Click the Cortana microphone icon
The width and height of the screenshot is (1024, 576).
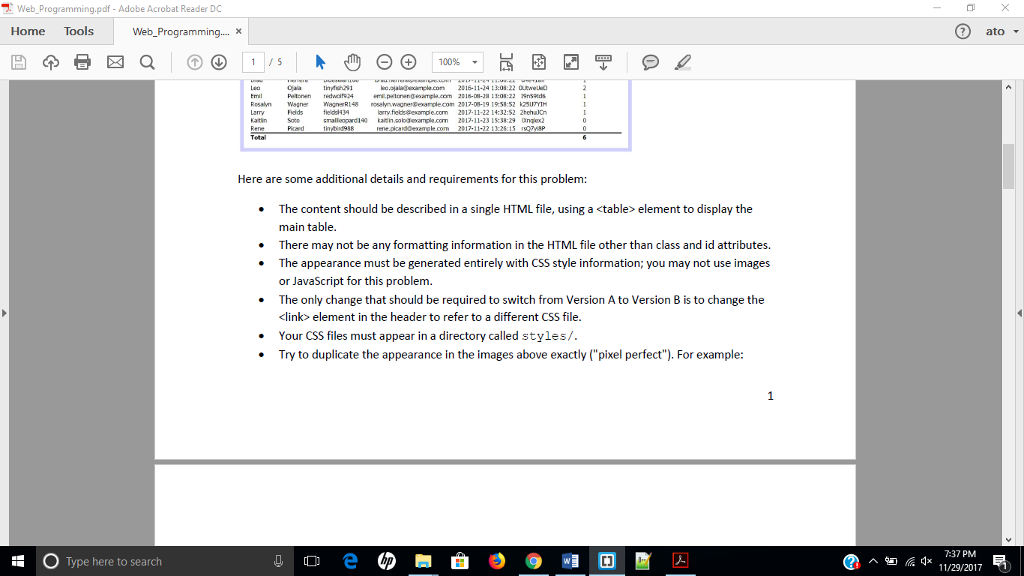pos(278,561)
